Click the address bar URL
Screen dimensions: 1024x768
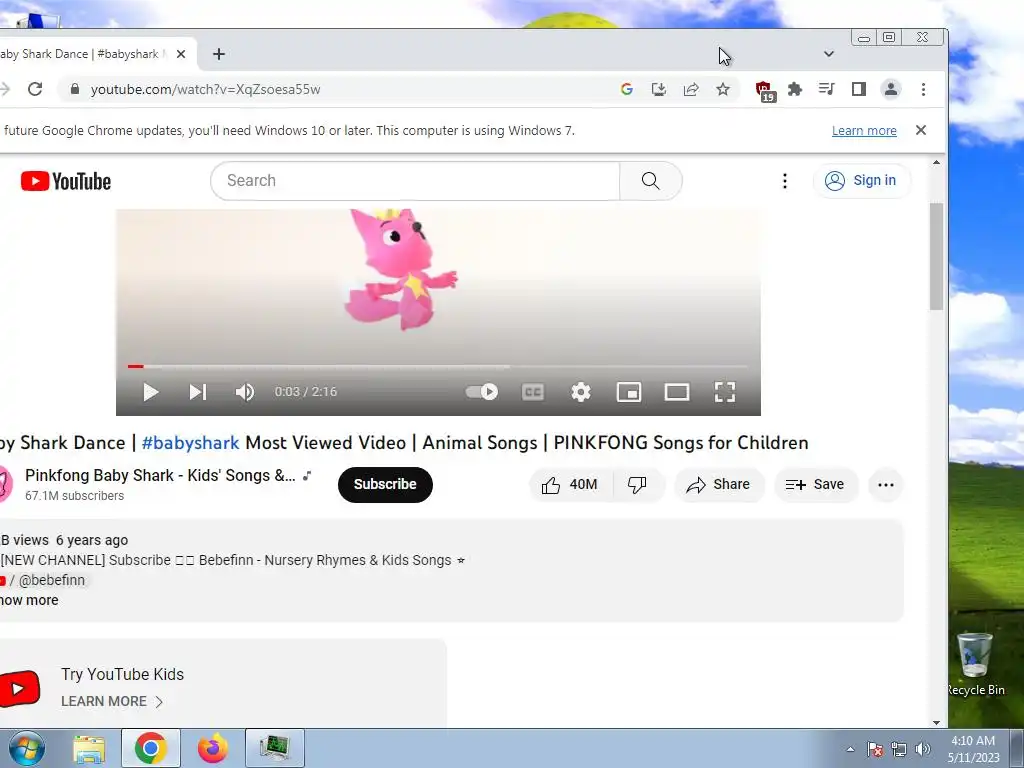(x=205, y=89)
